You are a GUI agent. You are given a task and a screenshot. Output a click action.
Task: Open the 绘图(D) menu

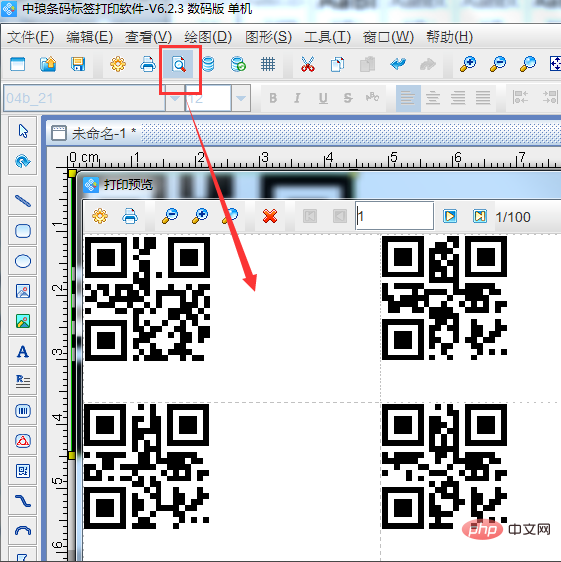click(x=208, y=37)
